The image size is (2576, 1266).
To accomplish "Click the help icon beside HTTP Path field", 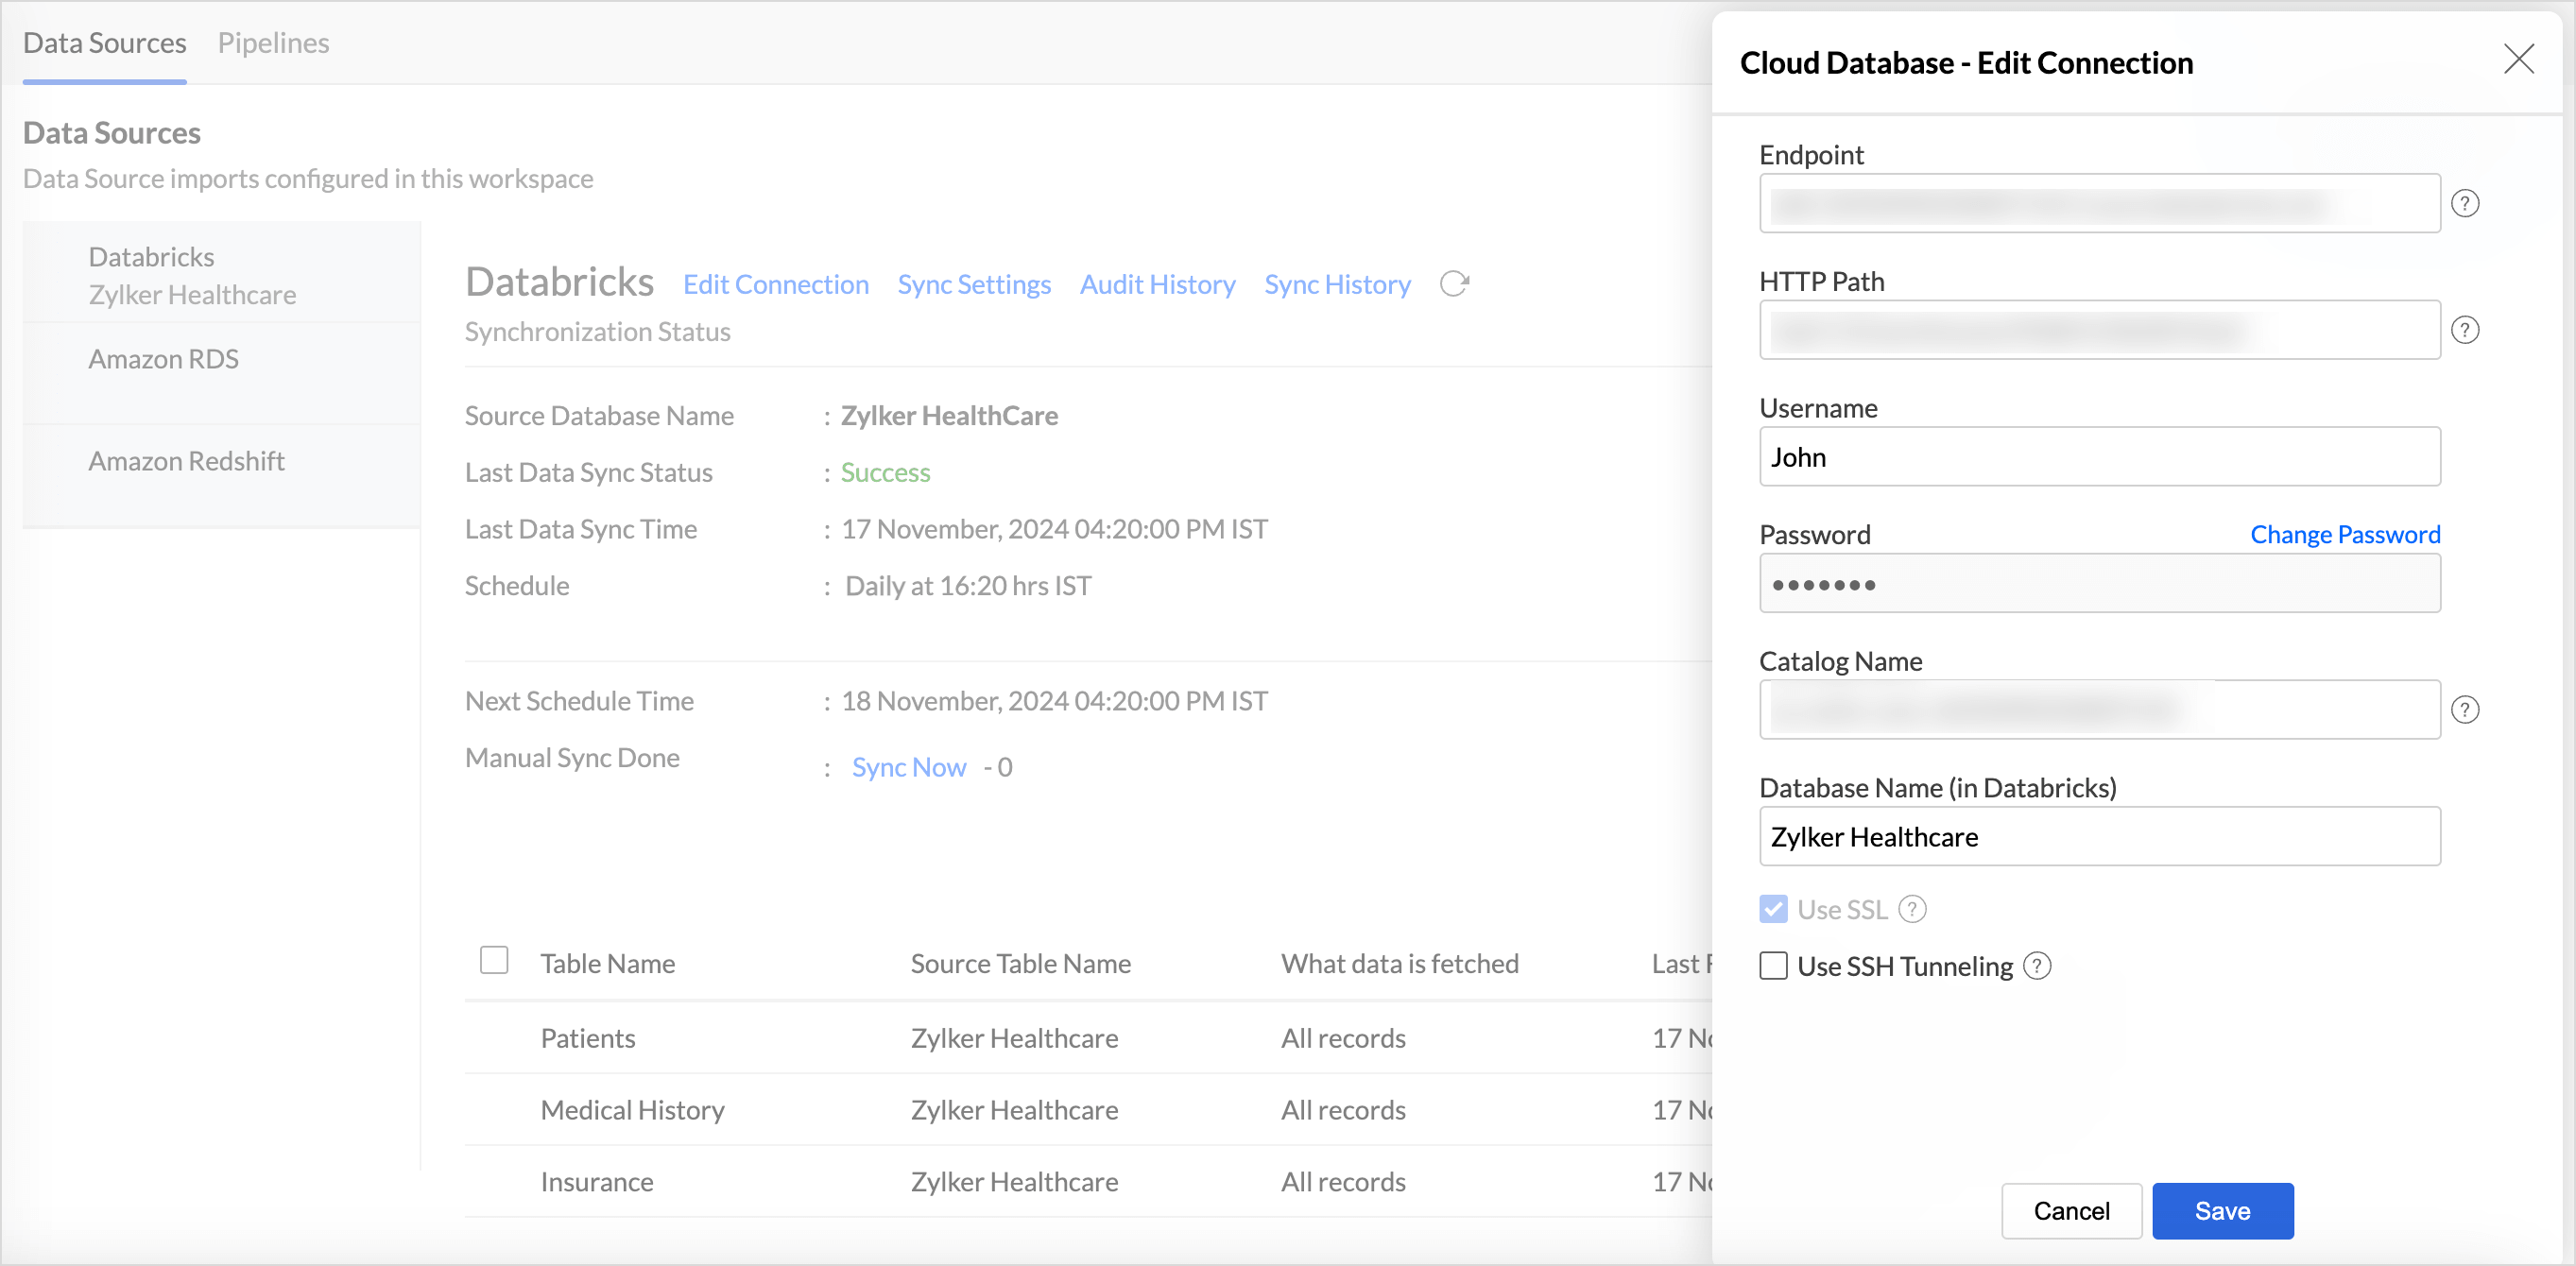I will tap(2465, 330).
